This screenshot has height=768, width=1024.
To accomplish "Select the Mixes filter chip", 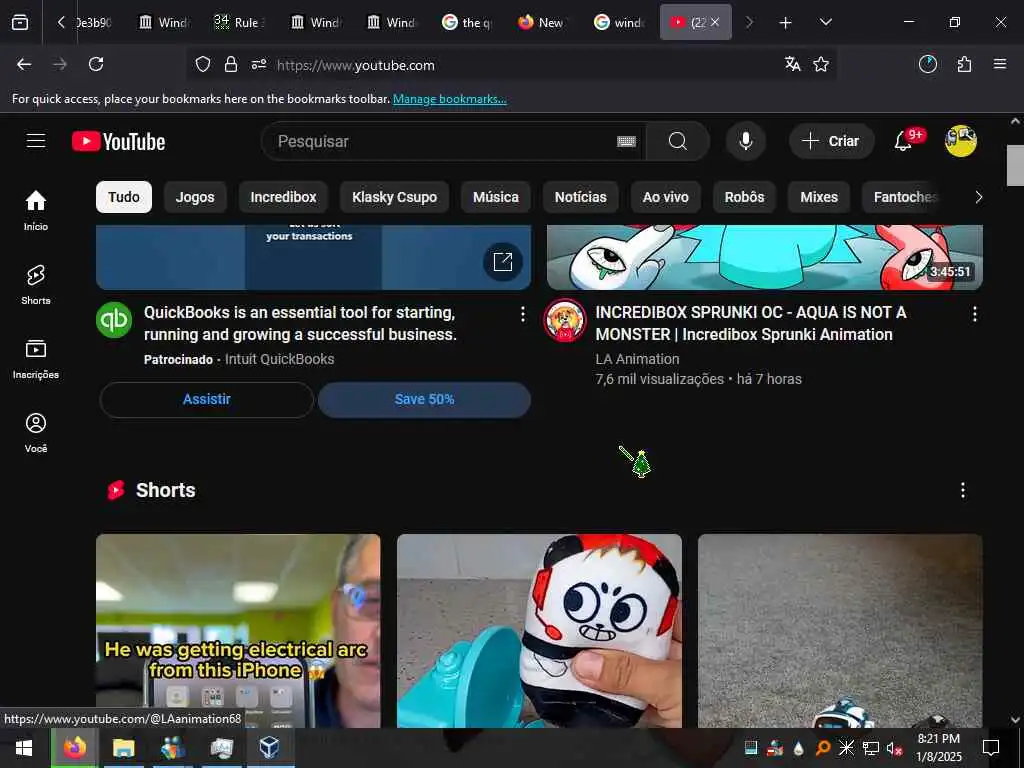I will point(819,197).
